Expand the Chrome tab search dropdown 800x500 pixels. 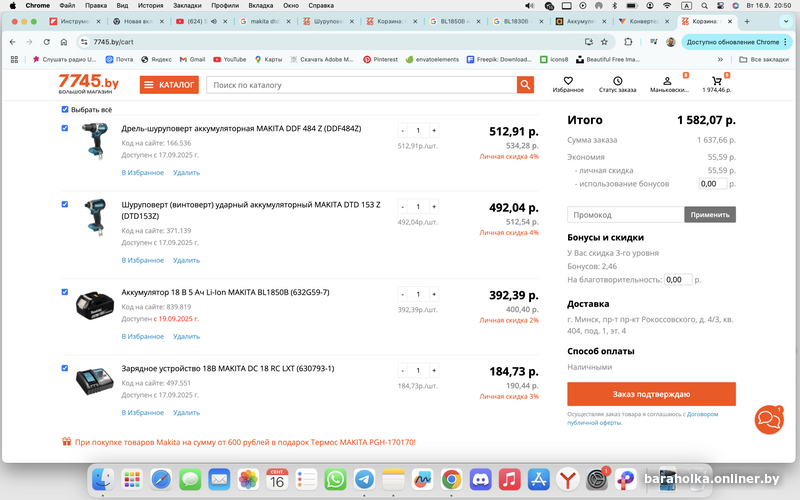[x=786, y=21]
